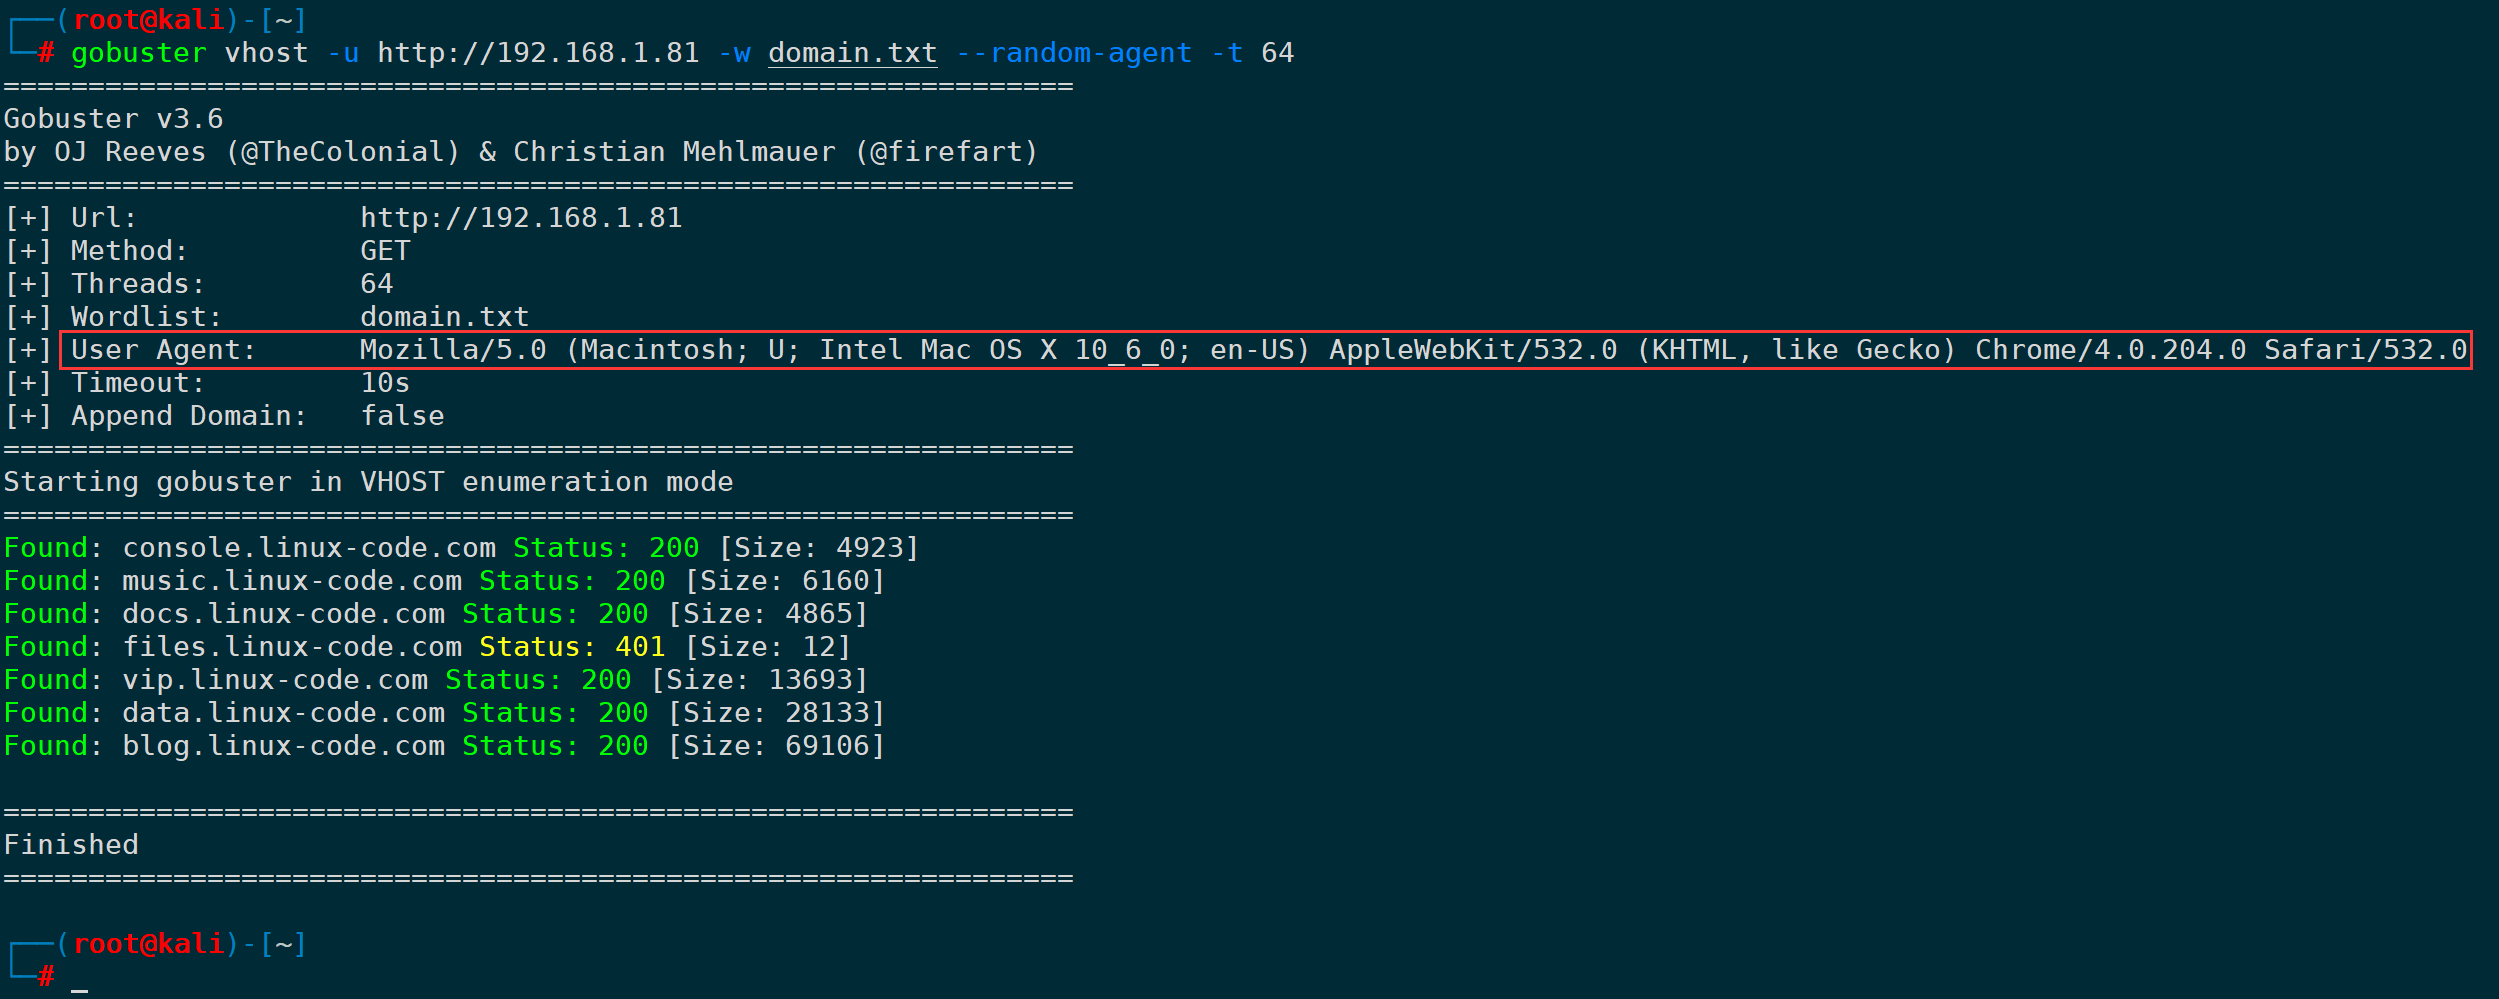Click Size: 6160 in music row
The width and height of the screenshot is (2499, 999).
784,581
